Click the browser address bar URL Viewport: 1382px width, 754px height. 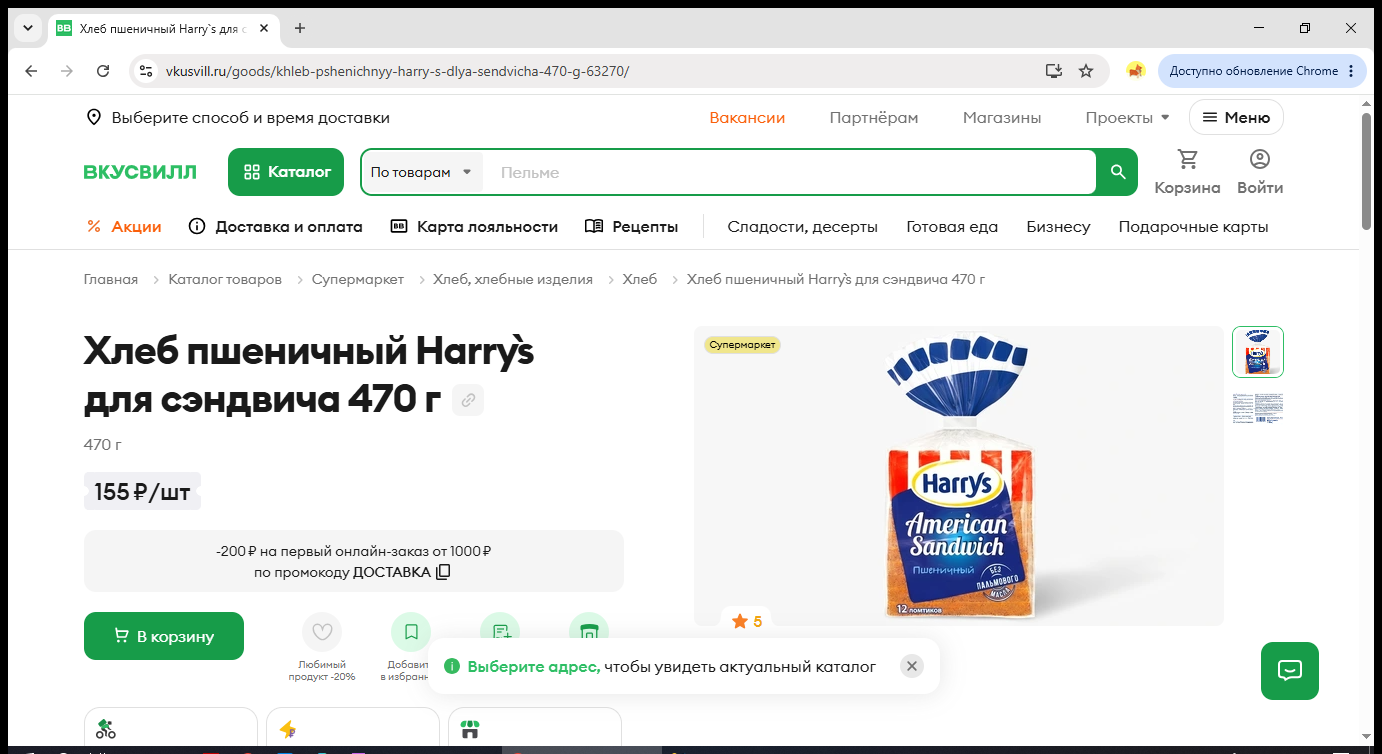397,71
